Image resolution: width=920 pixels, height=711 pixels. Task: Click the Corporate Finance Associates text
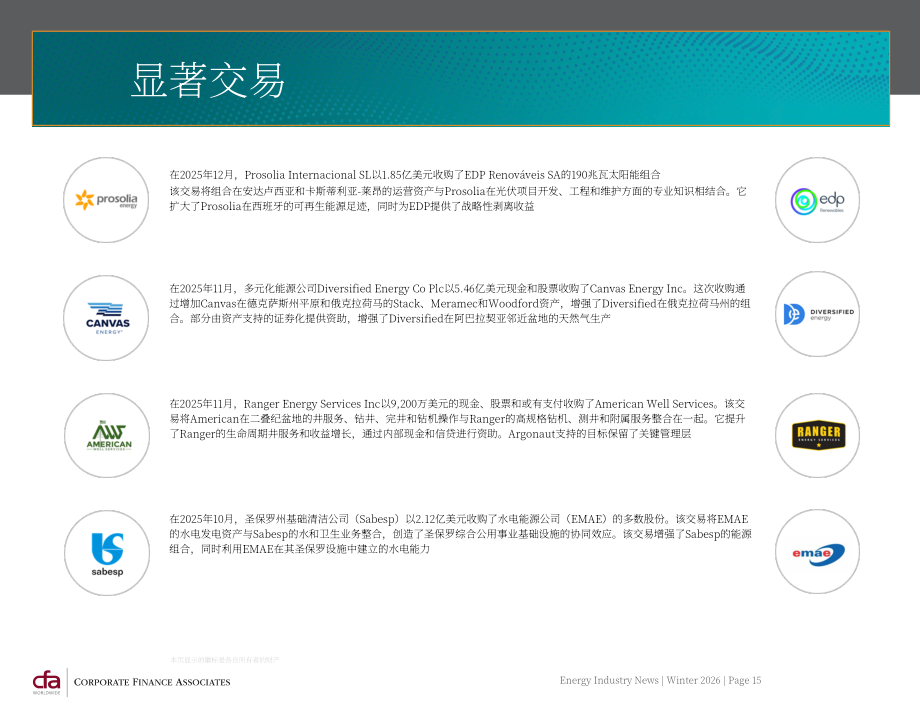[152, 682]
